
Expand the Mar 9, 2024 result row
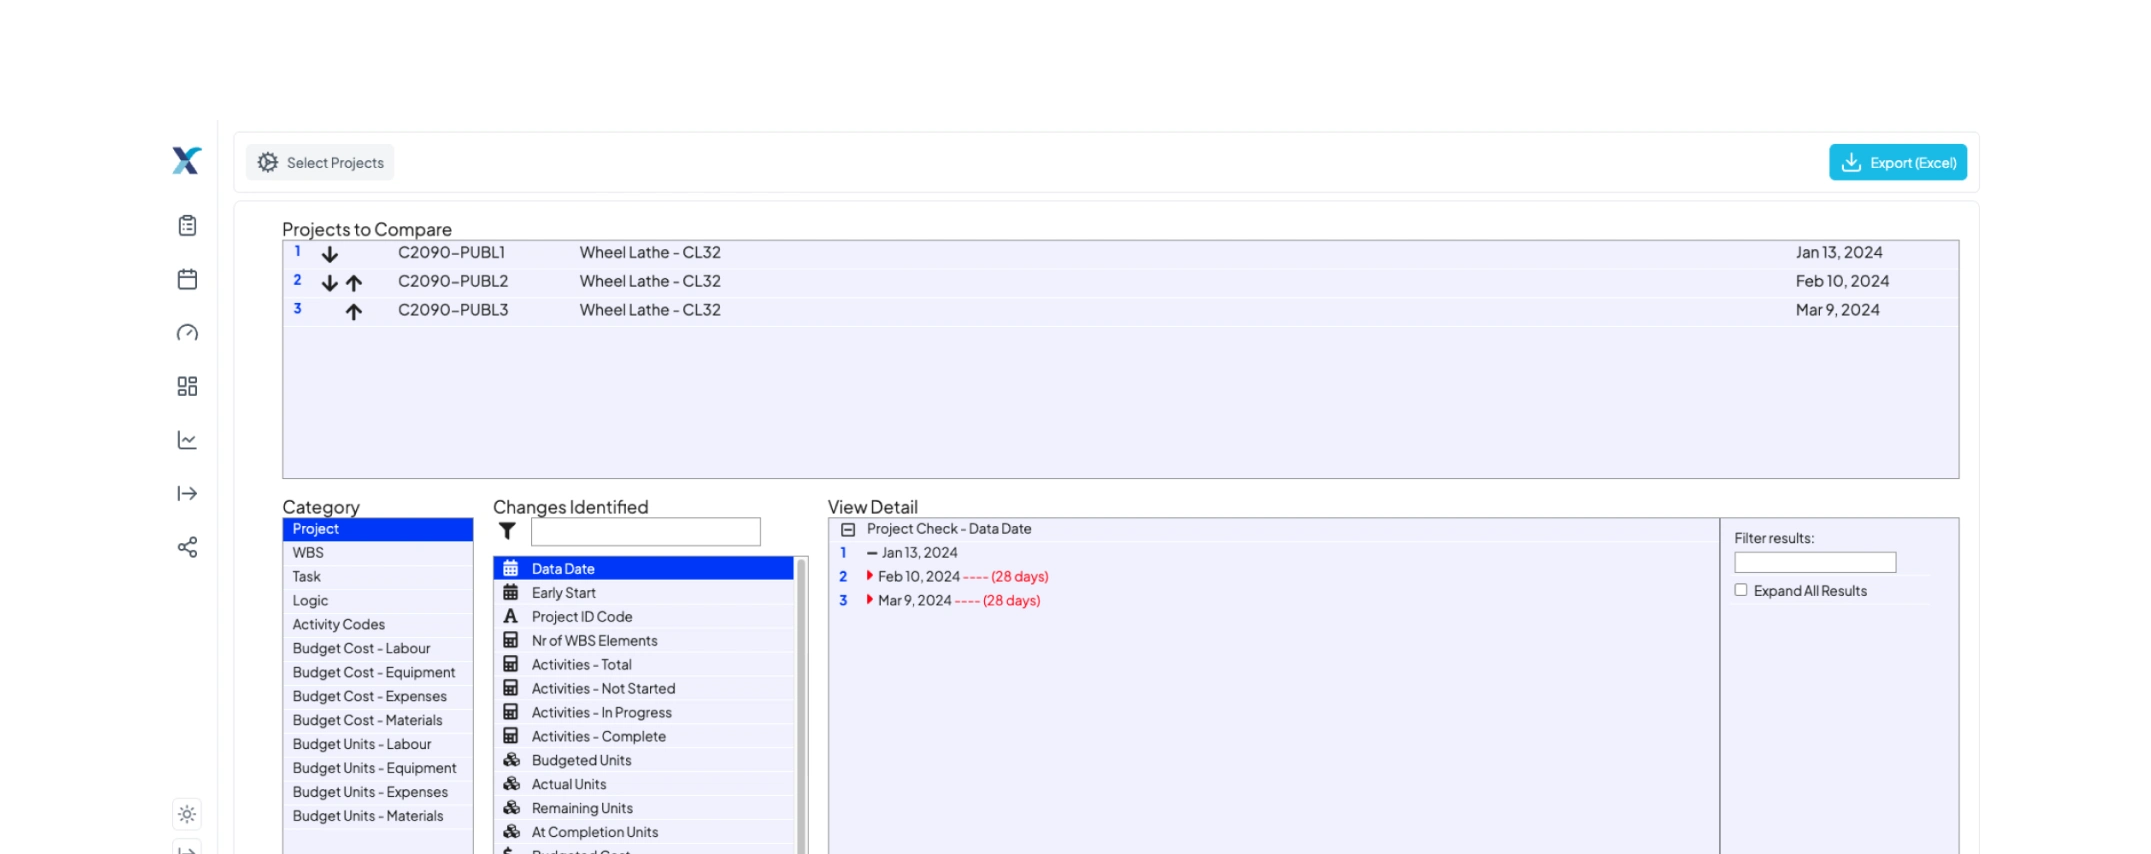coord(869,600)
